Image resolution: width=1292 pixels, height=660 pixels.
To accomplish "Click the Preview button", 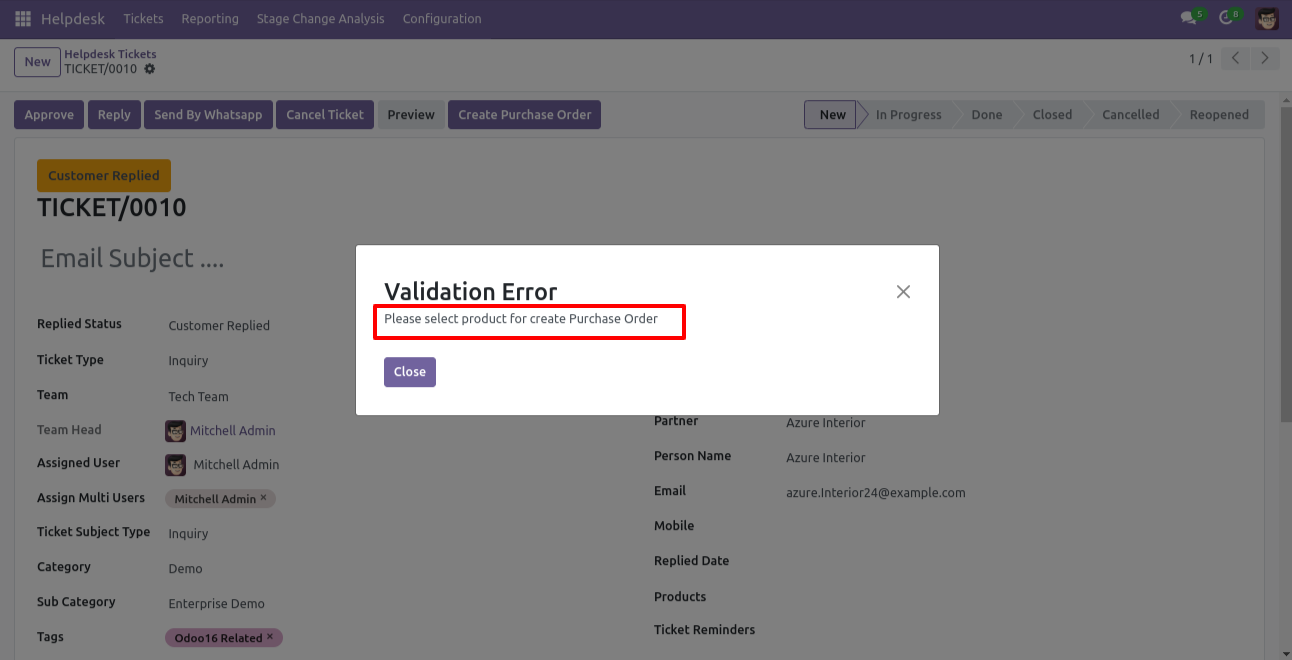I will pos(411,115).
